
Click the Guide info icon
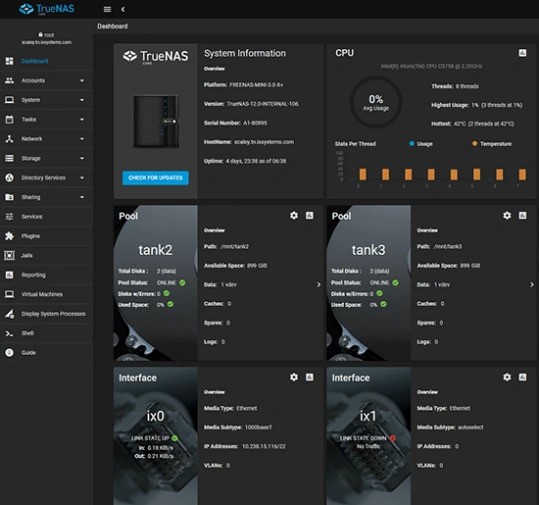click(9, 353)
